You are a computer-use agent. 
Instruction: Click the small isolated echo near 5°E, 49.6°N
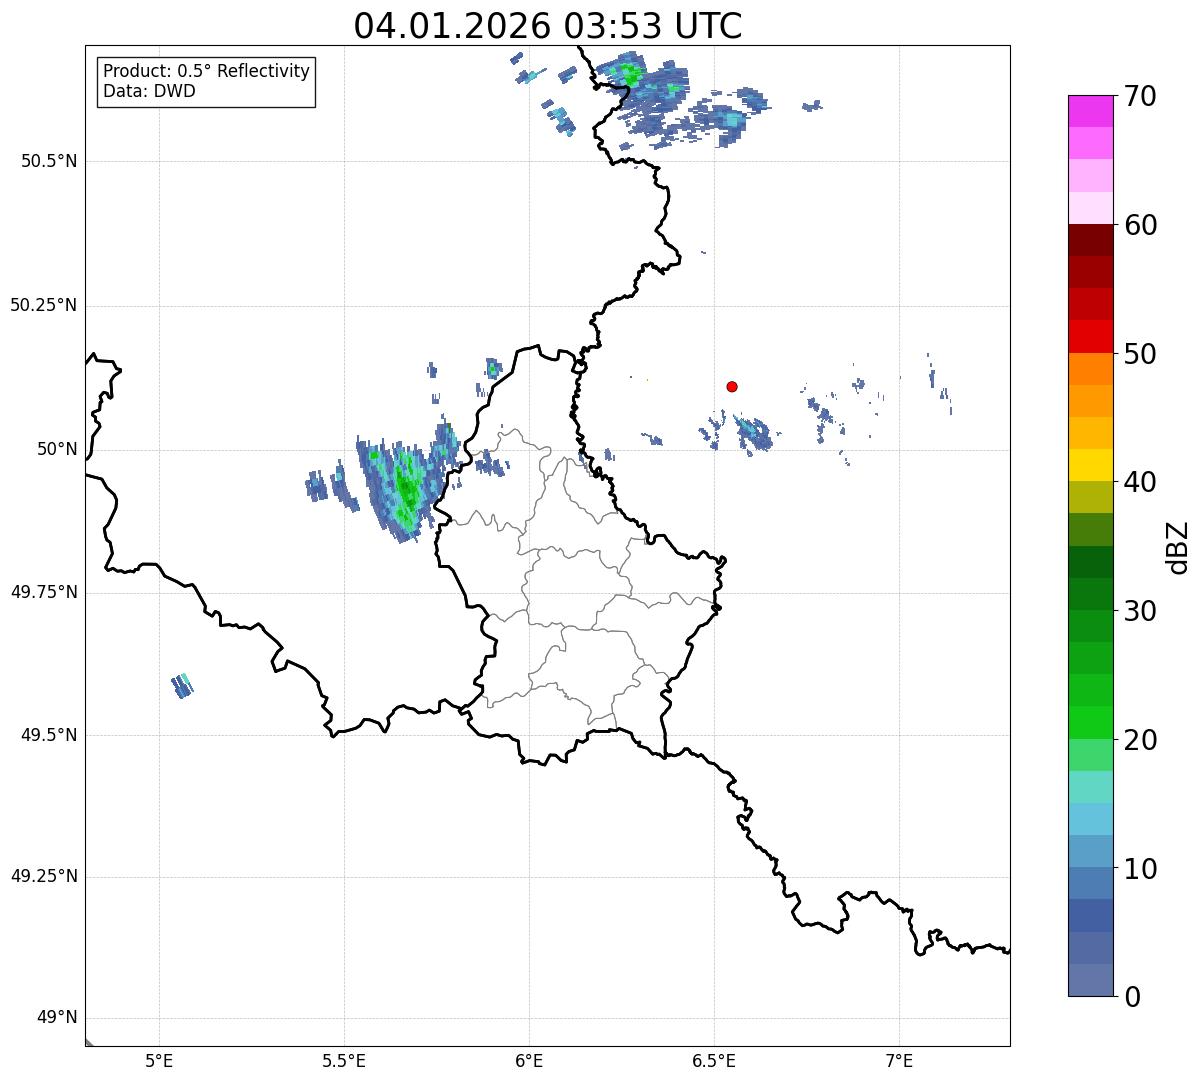pos(182,686)
